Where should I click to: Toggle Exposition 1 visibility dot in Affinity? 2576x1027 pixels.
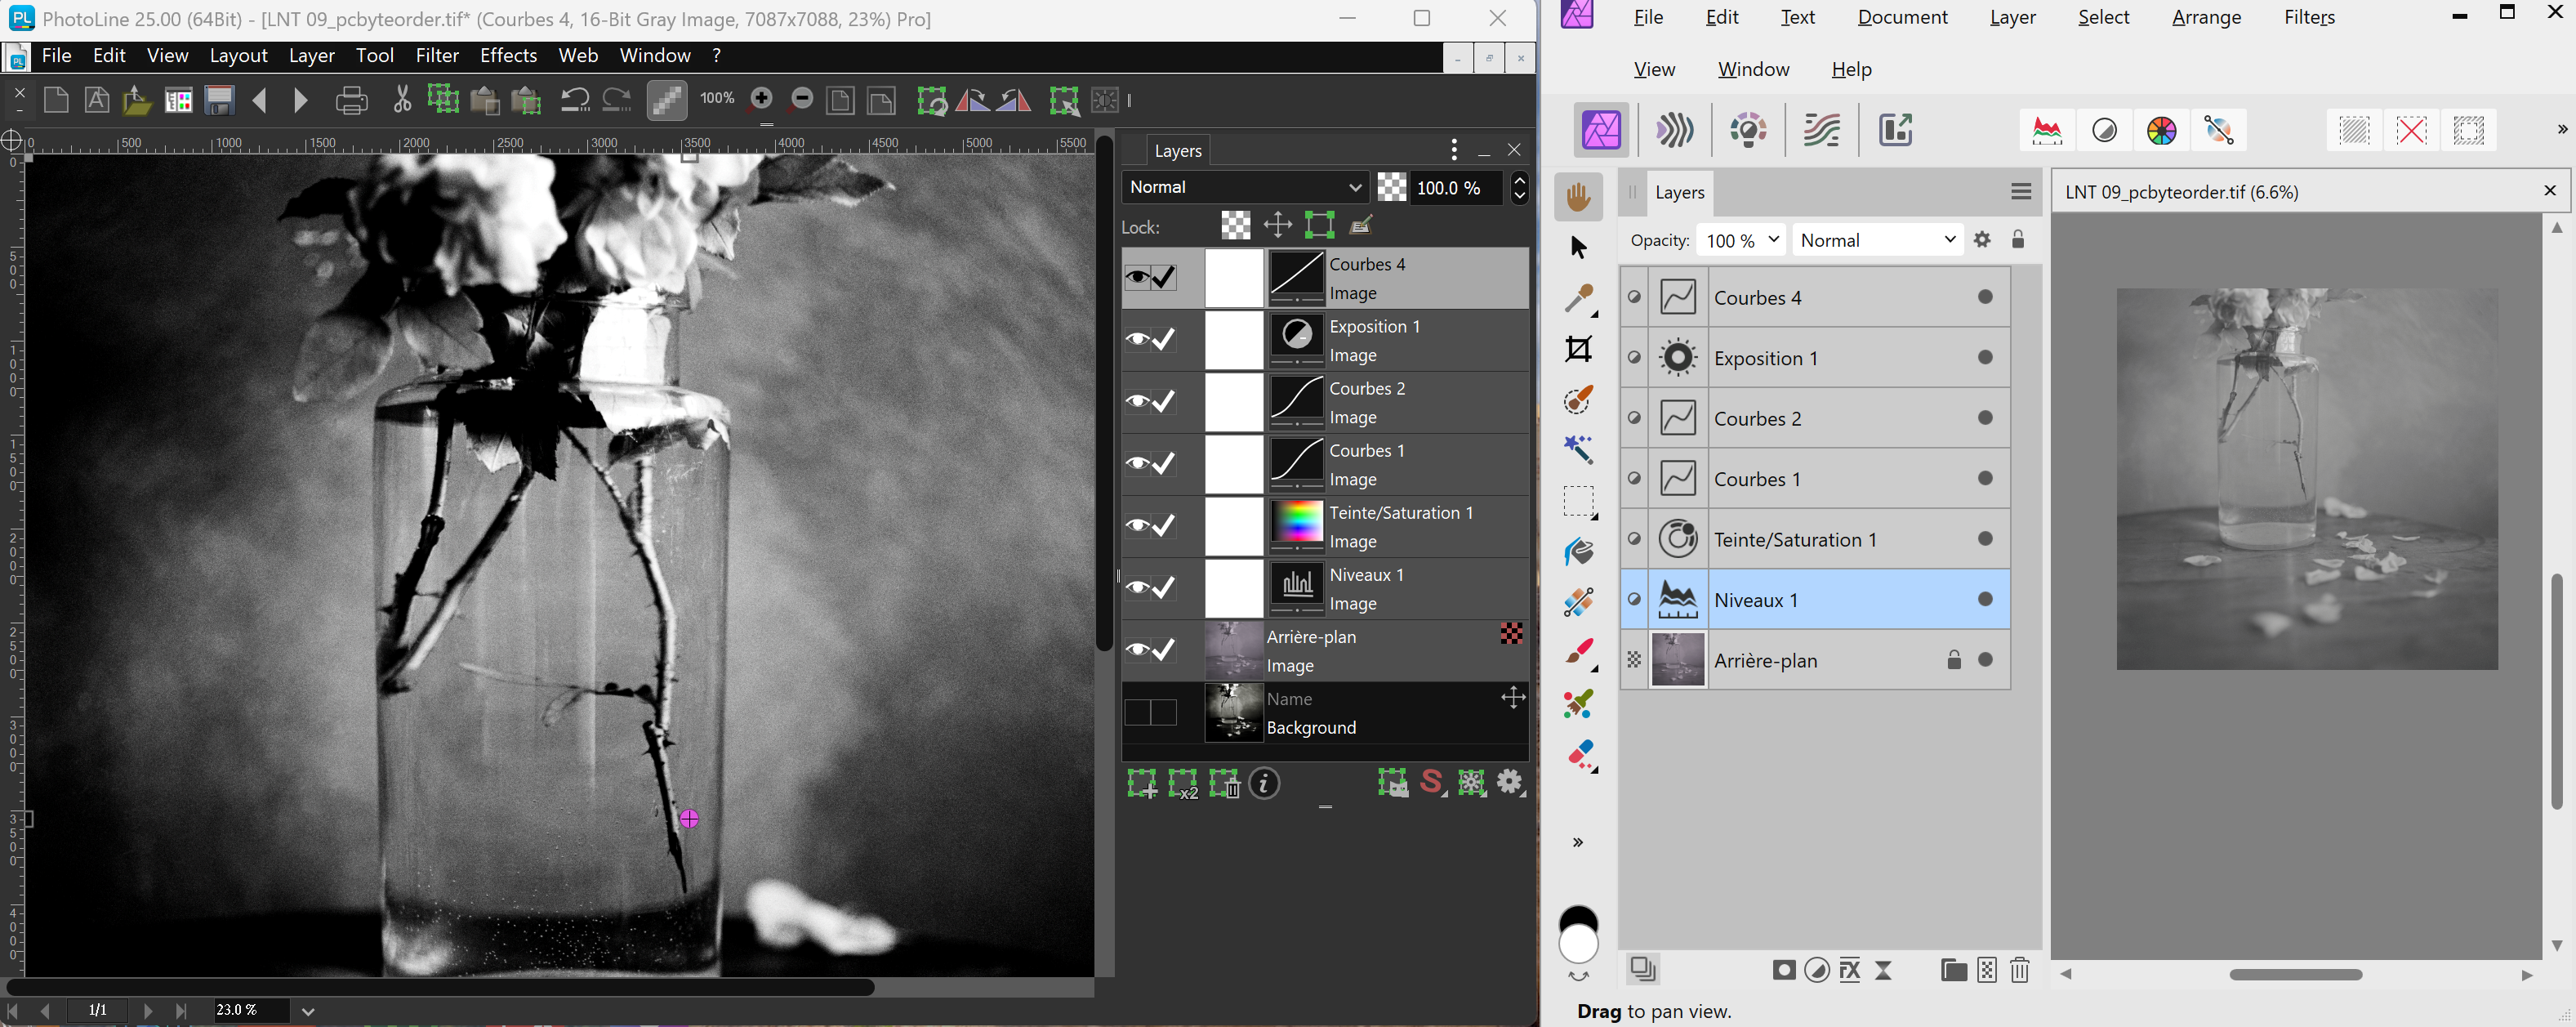1985,357
